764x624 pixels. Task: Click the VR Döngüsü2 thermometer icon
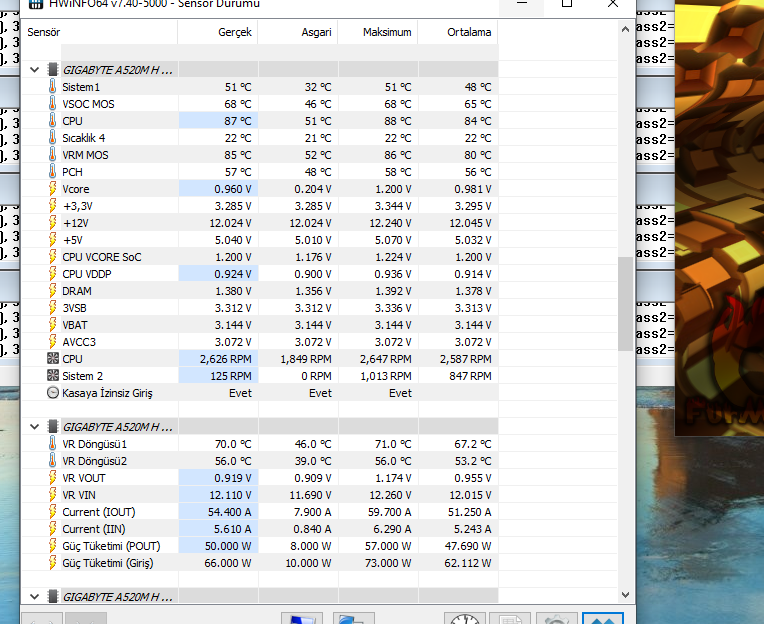point(53,461)
